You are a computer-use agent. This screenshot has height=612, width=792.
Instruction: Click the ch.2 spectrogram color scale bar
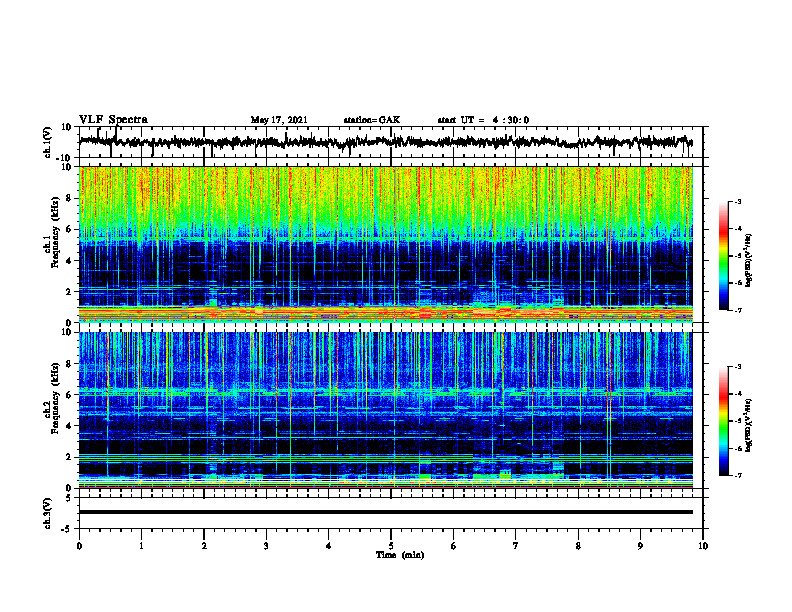724,421
